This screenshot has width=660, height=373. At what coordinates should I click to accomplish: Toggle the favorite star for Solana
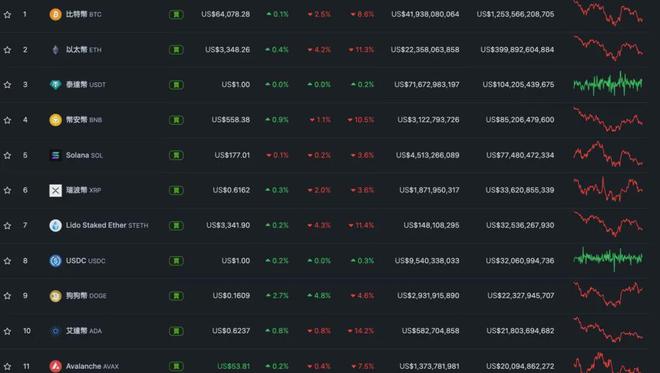point(7,155)
